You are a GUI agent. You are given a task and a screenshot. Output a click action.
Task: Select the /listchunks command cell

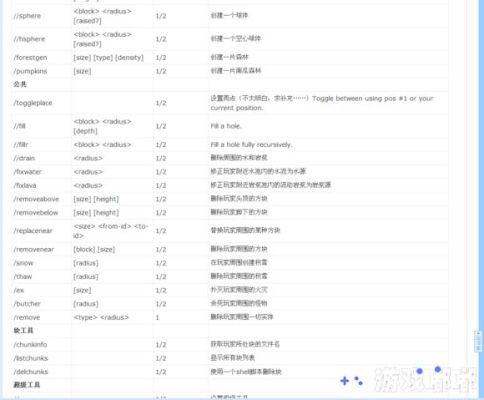coord(31,358)
